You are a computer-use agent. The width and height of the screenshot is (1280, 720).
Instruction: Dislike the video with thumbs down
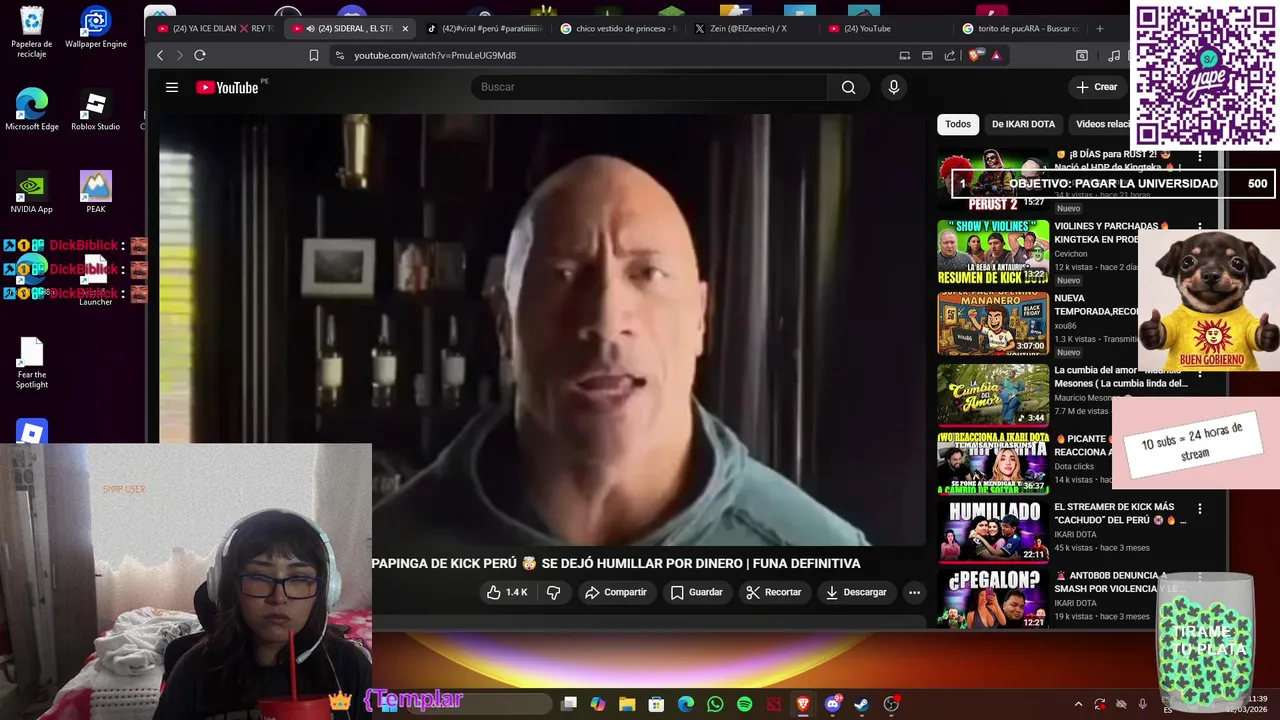tap(553, 592)
